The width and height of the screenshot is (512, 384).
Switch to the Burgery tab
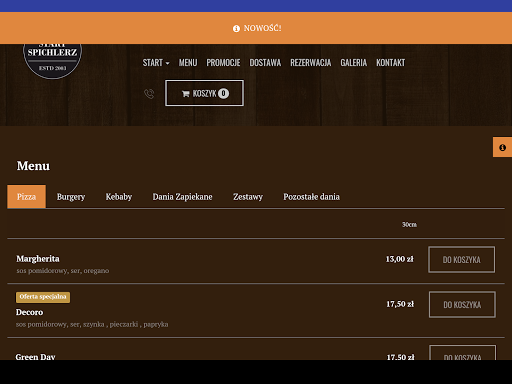coord(71,197)
